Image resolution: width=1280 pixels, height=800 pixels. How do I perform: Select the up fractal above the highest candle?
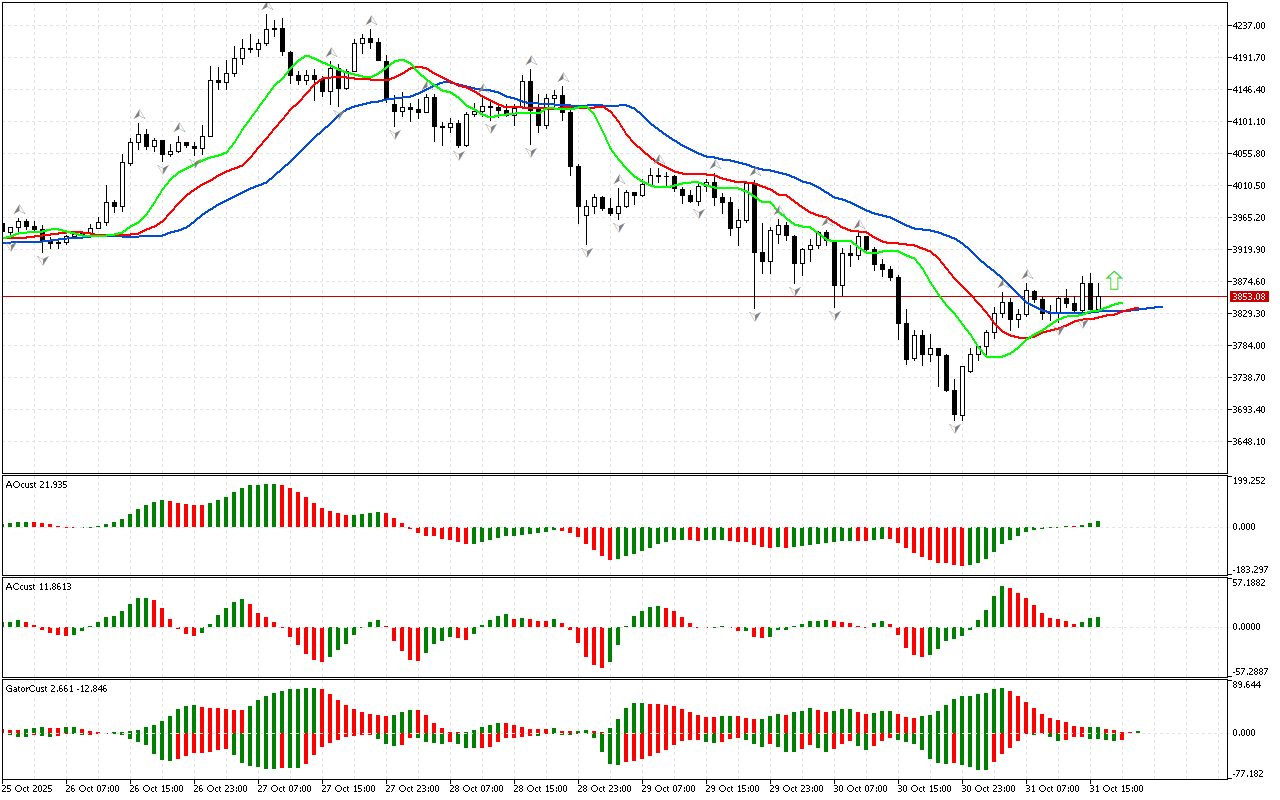click(267, 9)
